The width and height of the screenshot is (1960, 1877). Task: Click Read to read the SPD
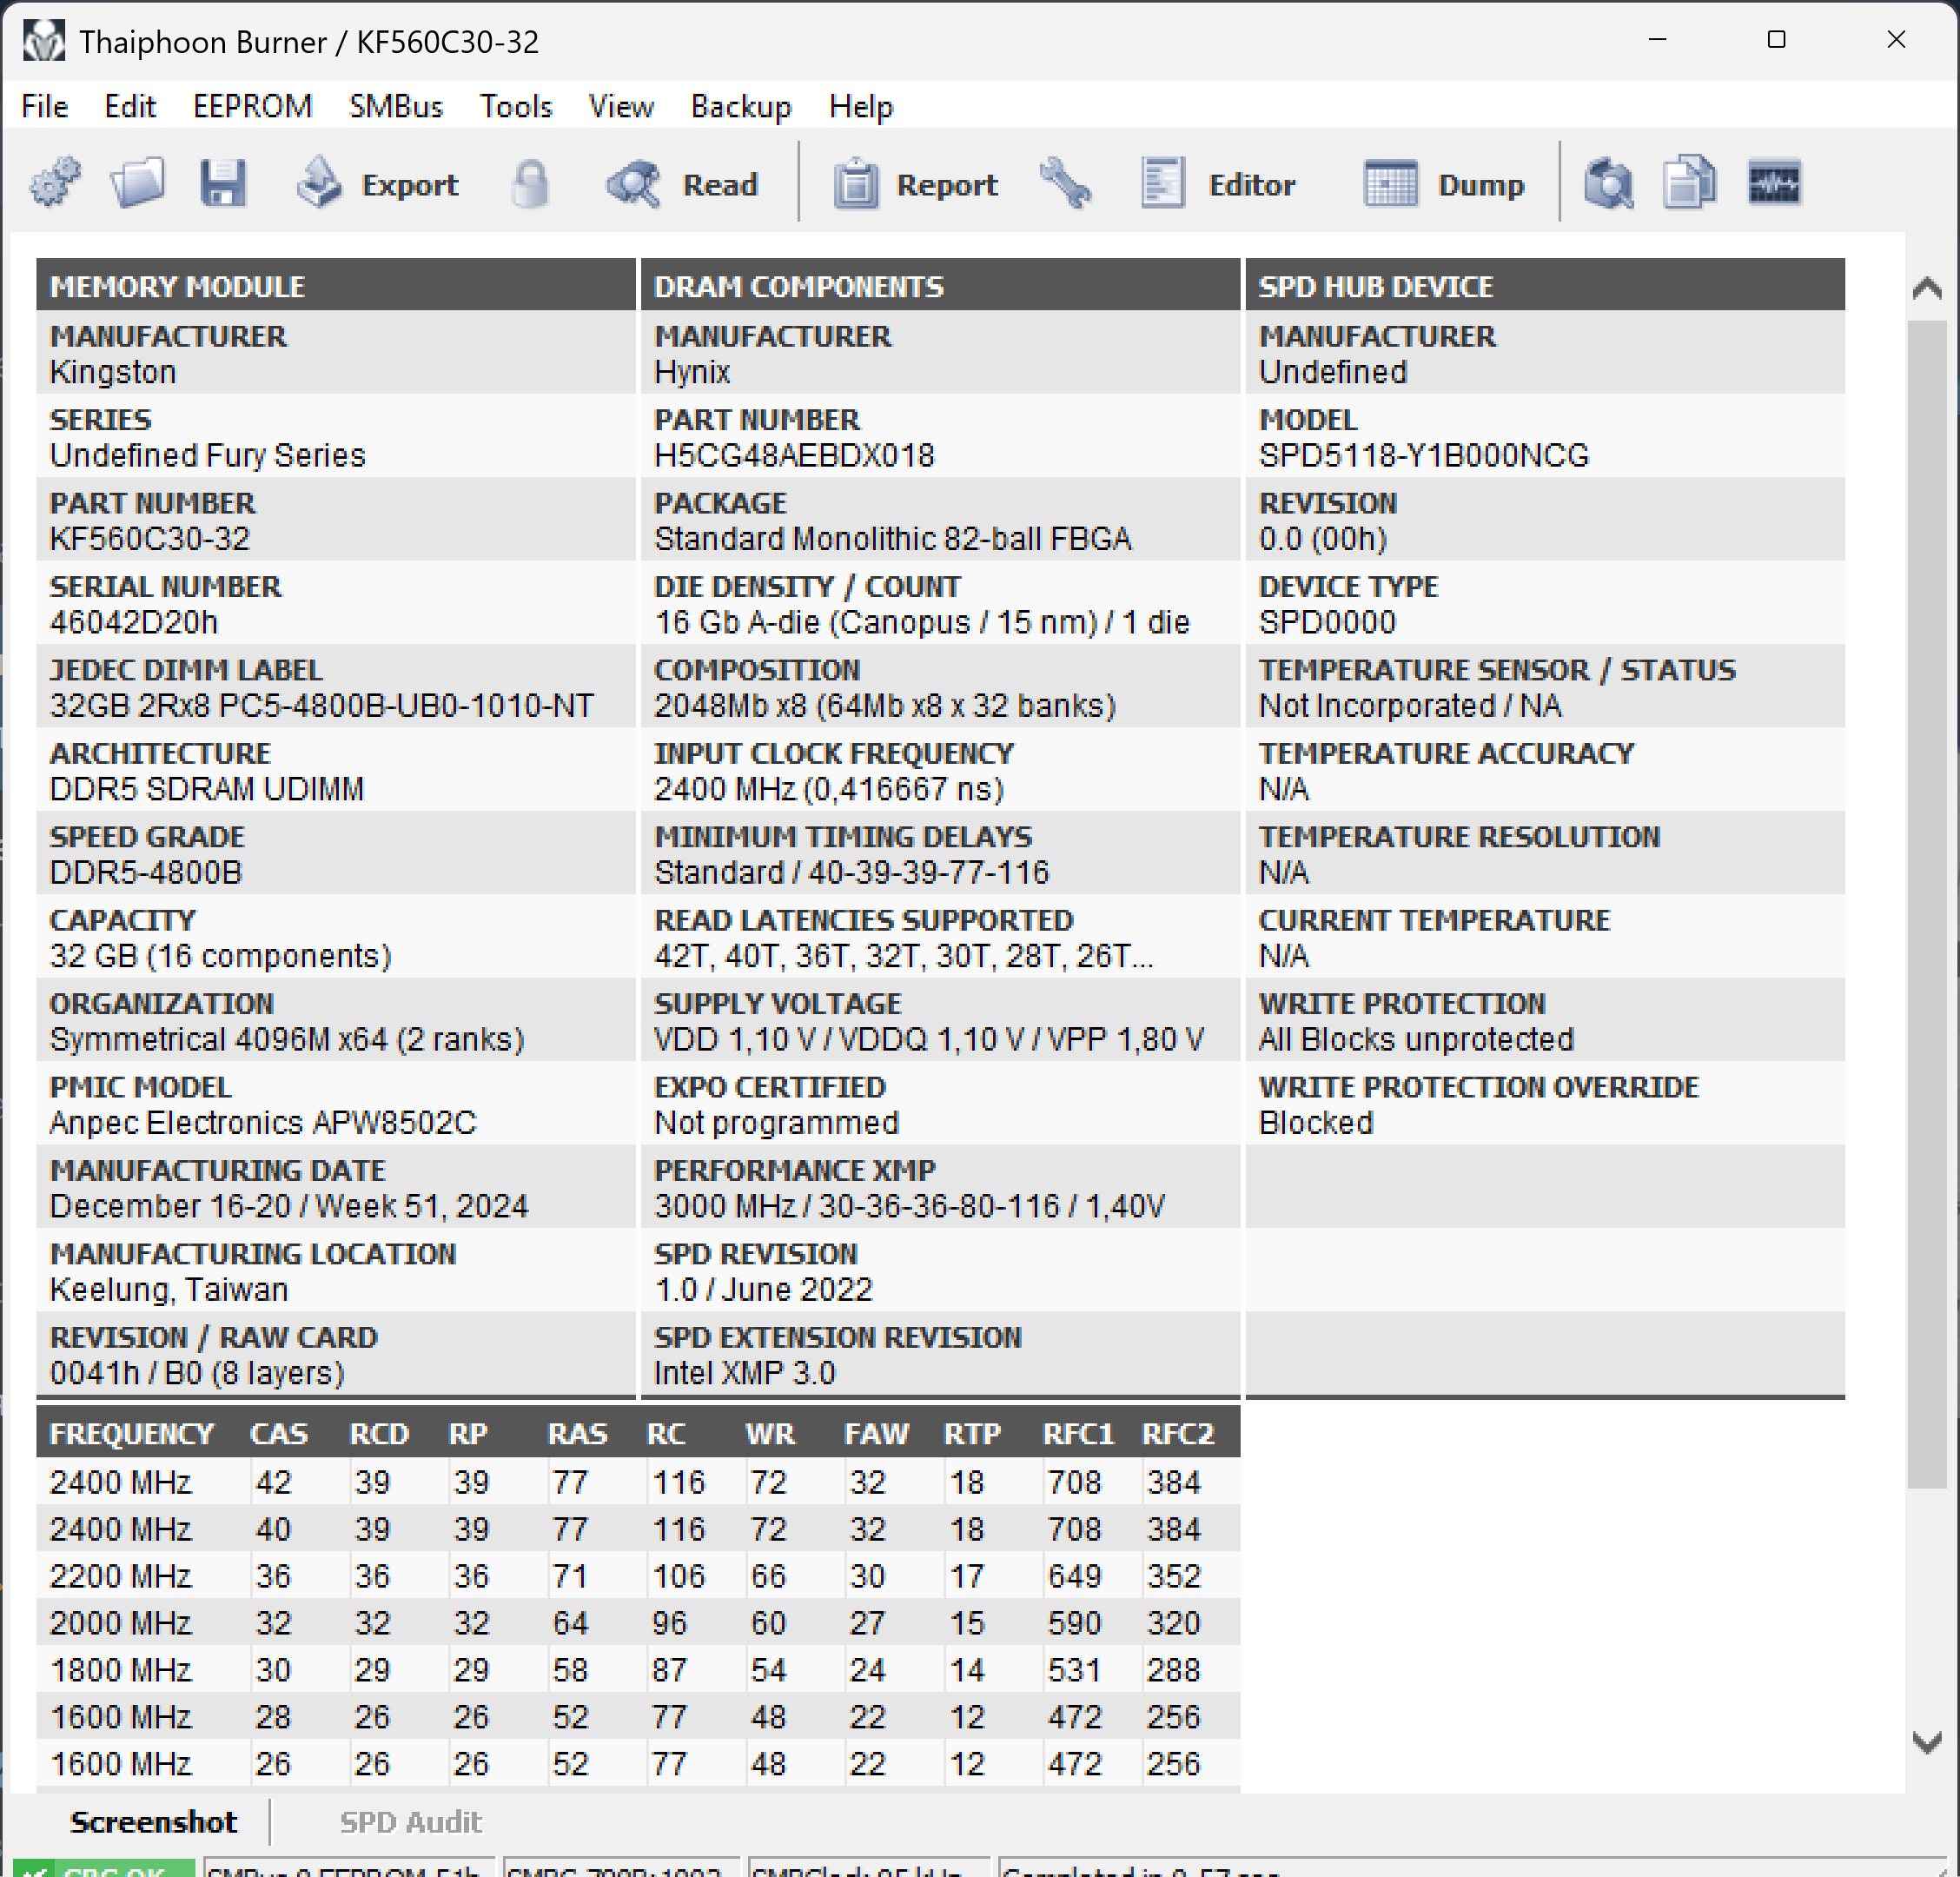point(683,185)
